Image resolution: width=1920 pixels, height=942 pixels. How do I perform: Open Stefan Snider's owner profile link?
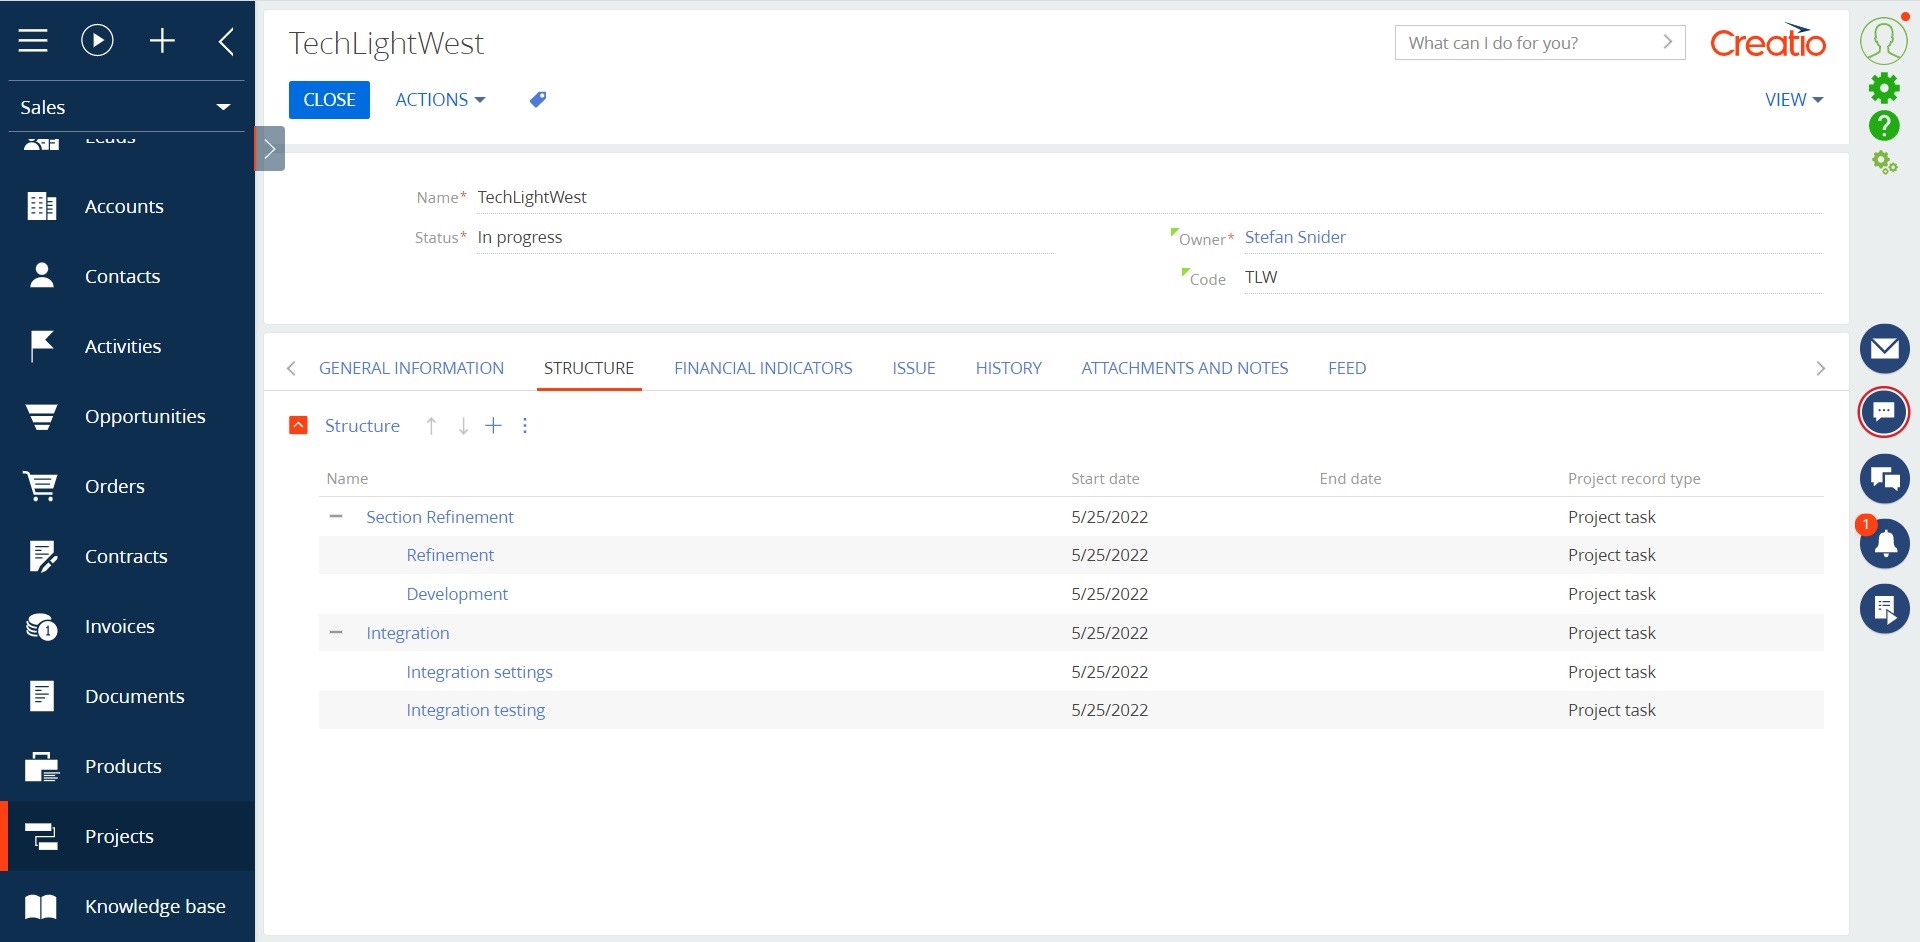(1295, 237)
